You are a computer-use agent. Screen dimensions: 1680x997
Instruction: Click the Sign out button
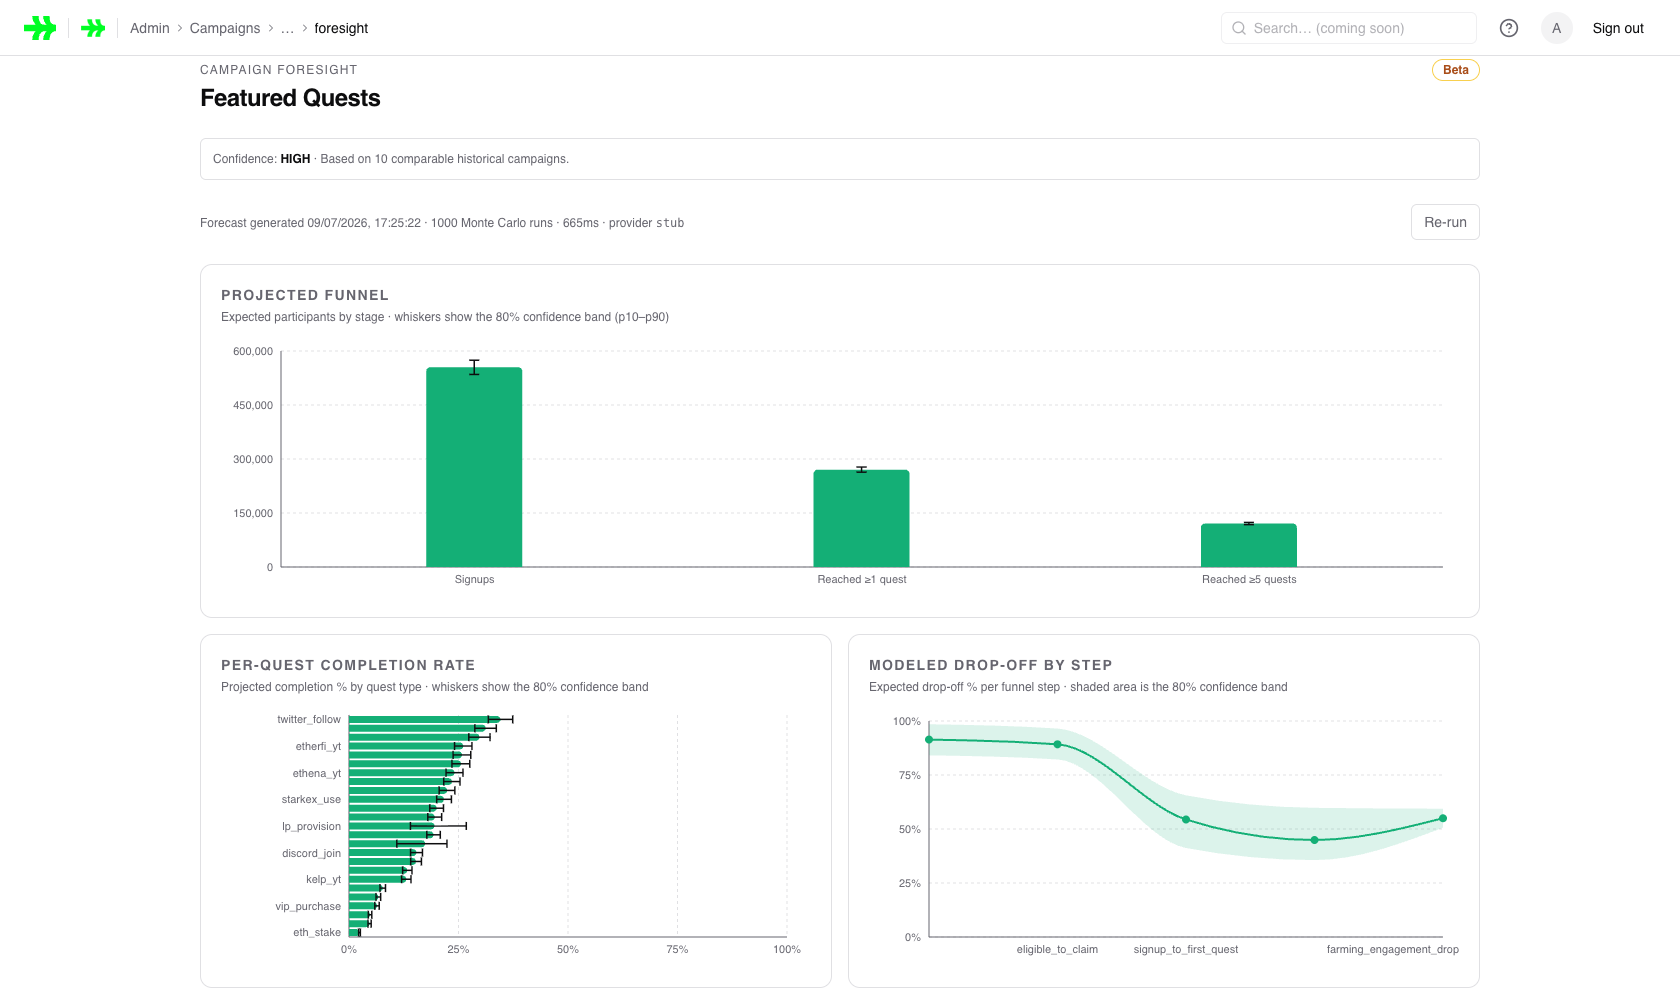pyautogui.click(x=1618, y=28)
